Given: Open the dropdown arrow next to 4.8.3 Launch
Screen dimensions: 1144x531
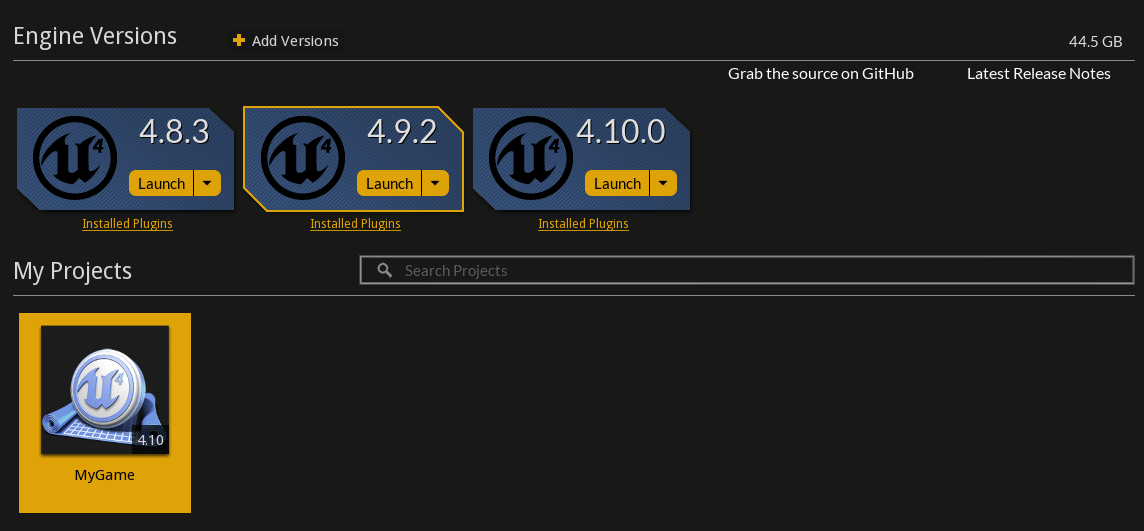Looking at the screenshot, I should [x=207, y=183].
